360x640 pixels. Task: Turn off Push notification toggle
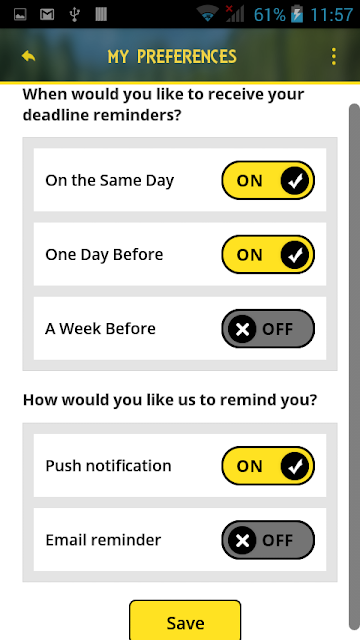pyautogui.click(x=268, y=466)
